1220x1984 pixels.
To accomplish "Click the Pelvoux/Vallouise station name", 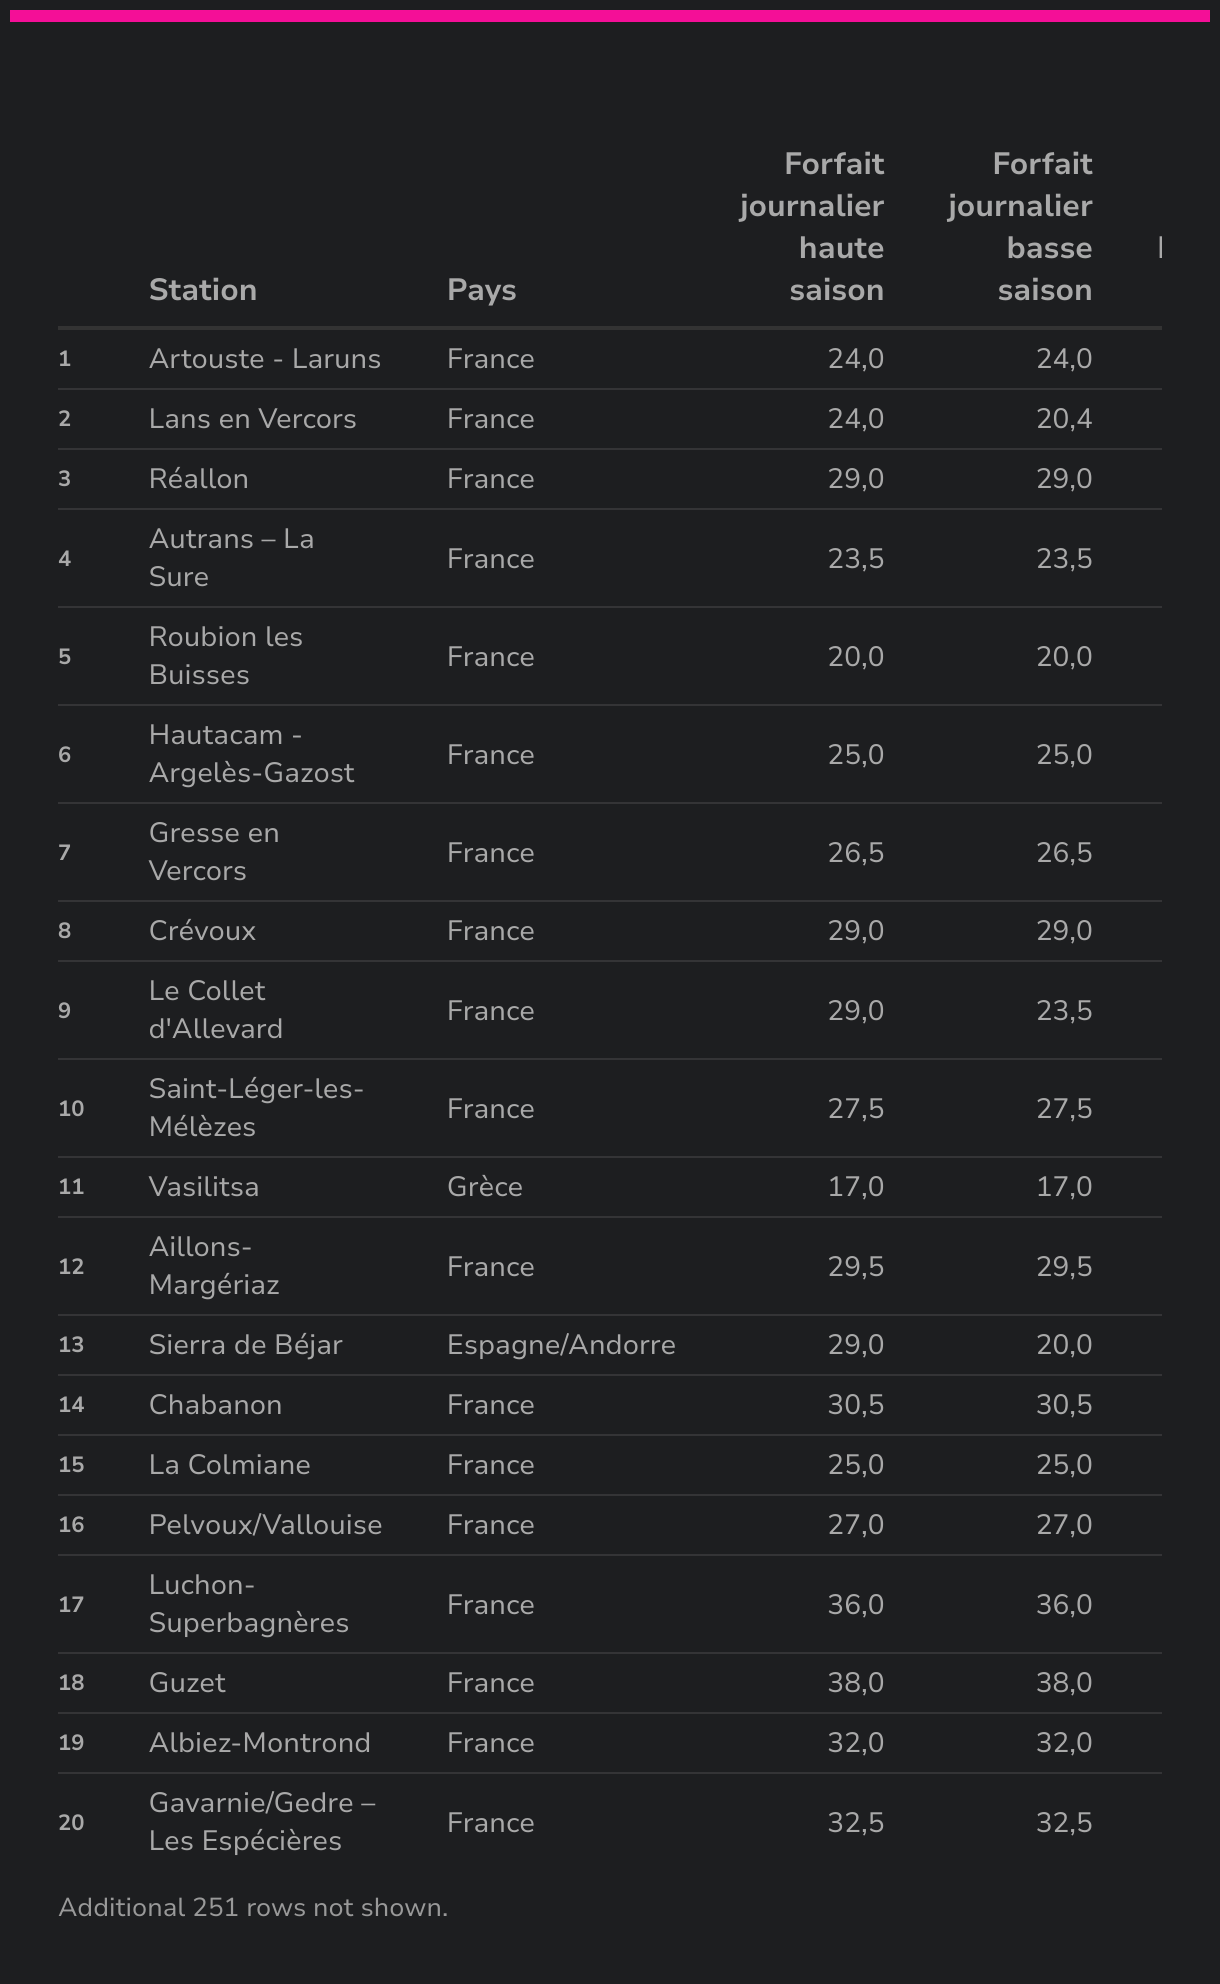I will click(265, 1525).
